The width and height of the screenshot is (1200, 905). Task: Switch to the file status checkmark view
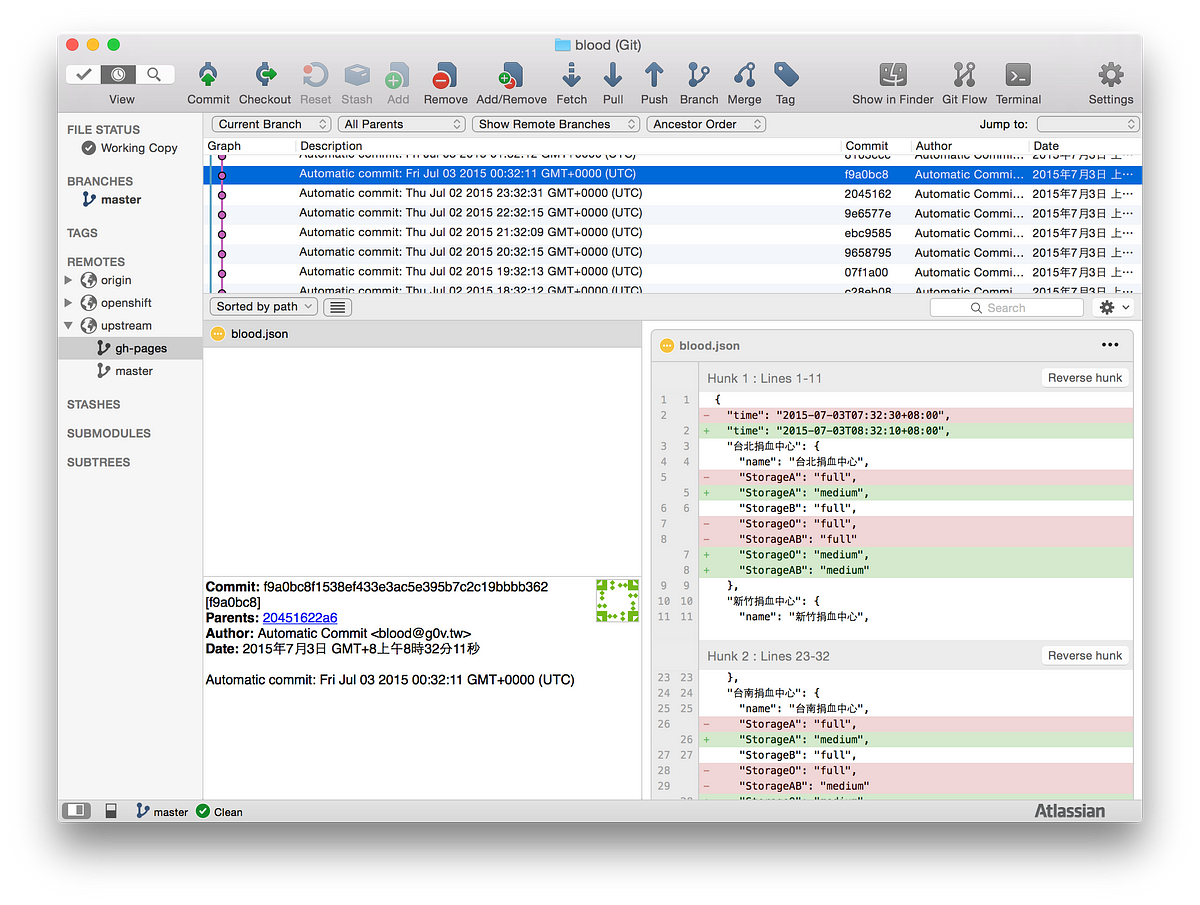tap(85, 74)
